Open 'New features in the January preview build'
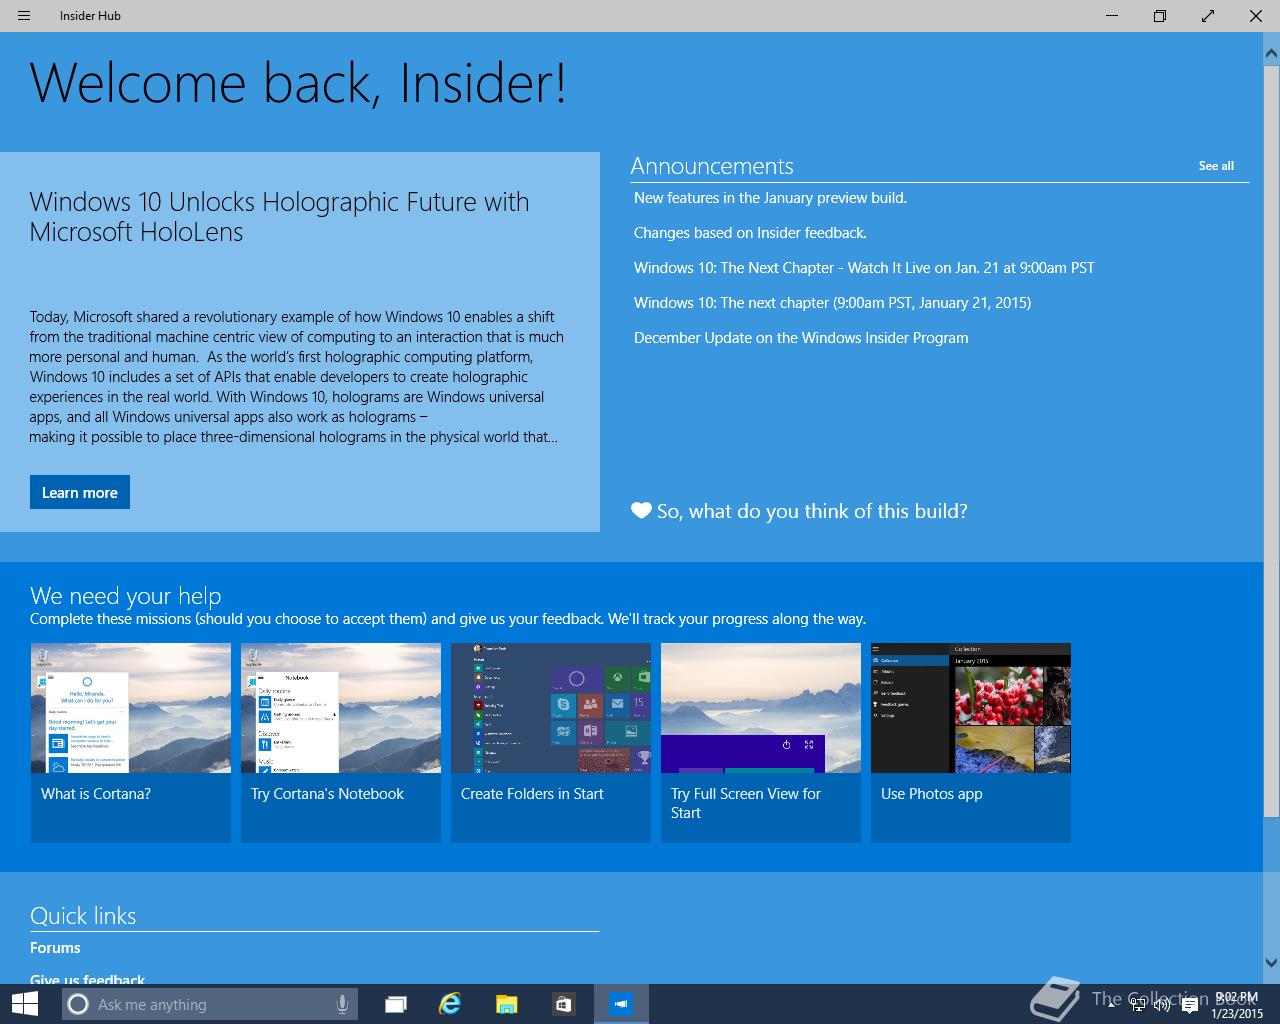The height and width of the screenshot is (1024, 1280). (770, 198)
